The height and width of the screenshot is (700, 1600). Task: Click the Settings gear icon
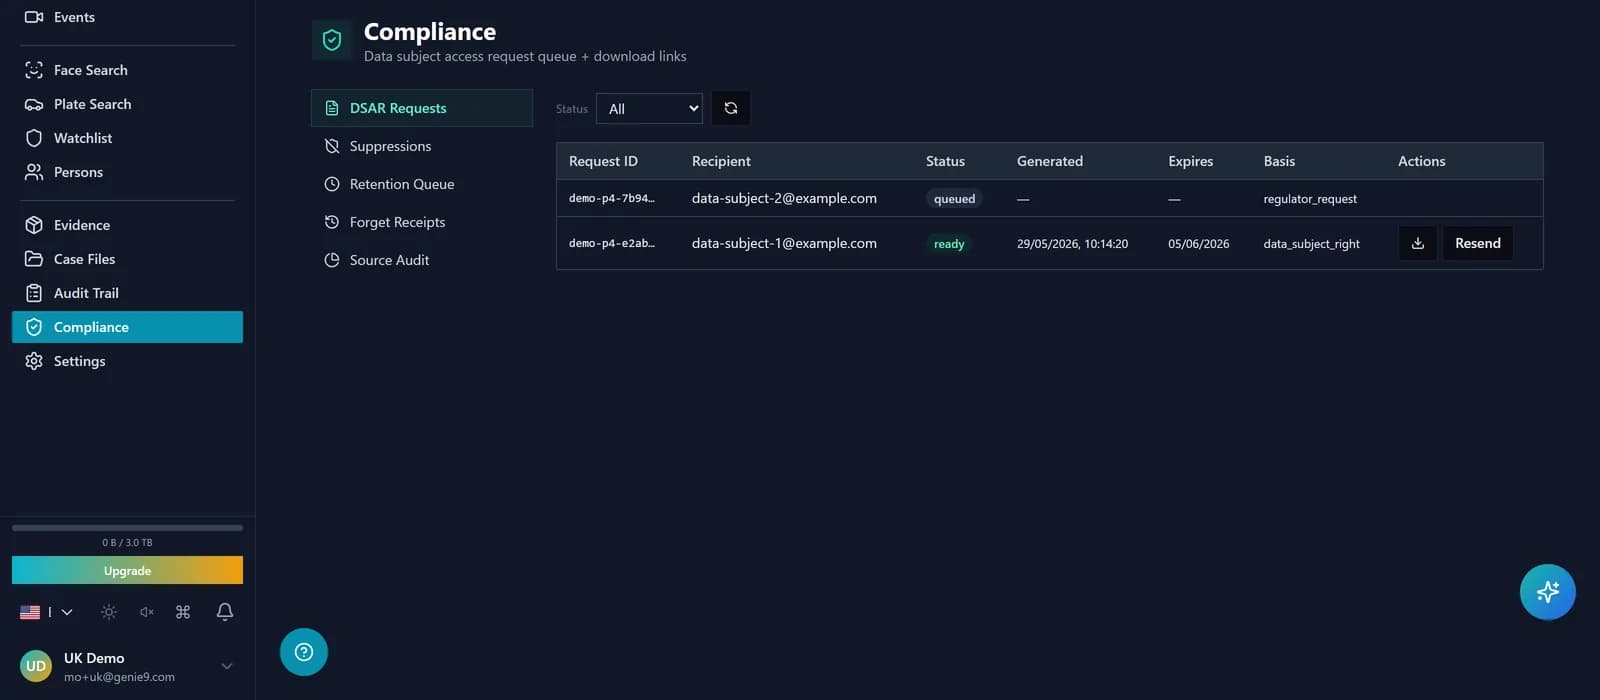tap(34, 361)
